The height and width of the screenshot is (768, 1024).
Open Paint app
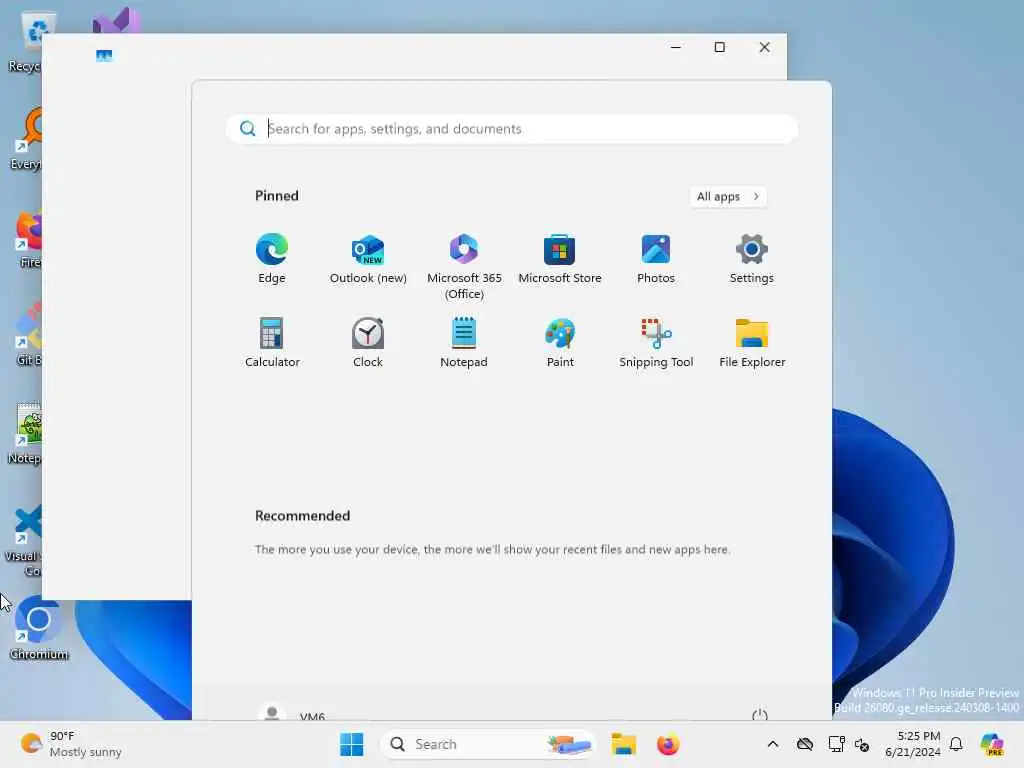point(560,343)
